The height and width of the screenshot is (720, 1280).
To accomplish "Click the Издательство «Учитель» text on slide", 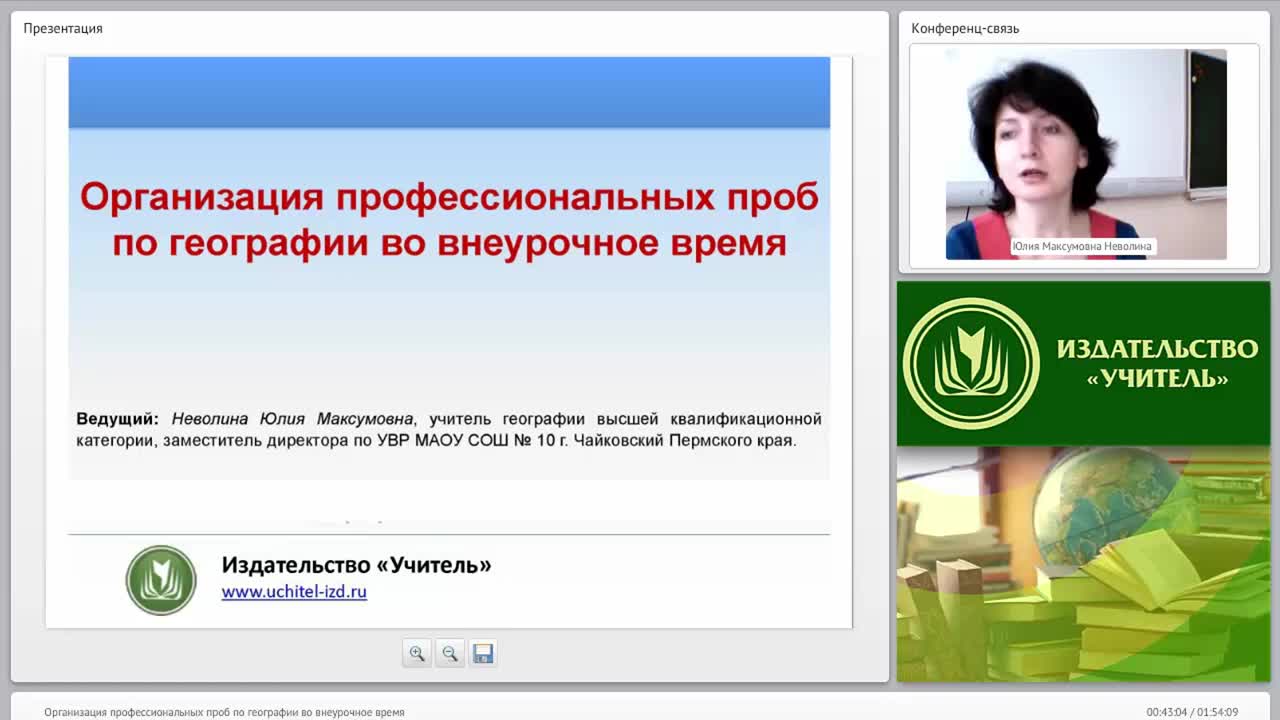I will coord(356,565).
